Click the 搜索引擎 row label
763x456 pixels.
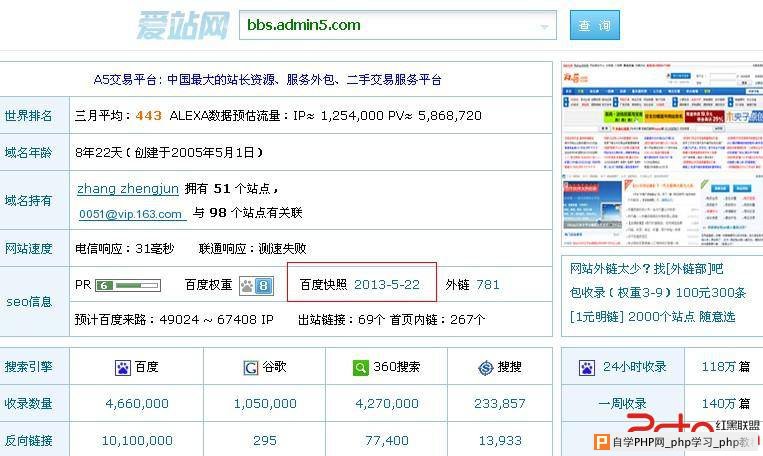tap(28, 366)
